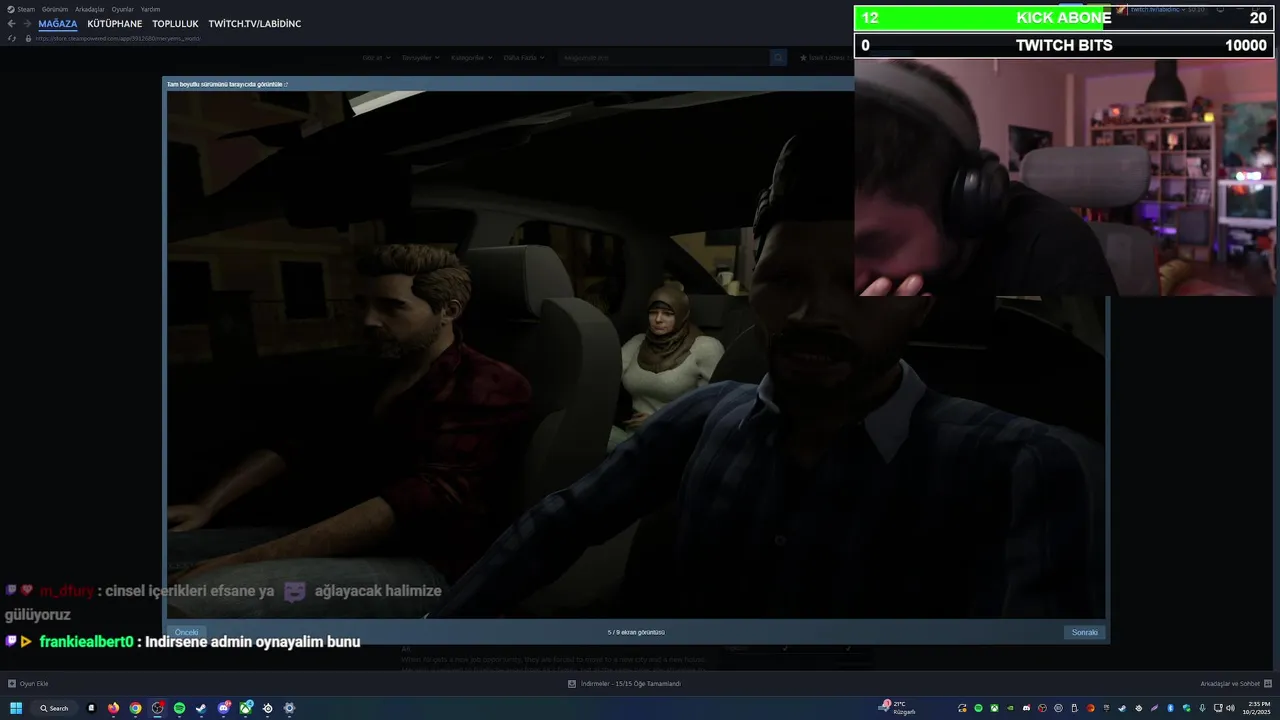Open Steam from the taskbar
1280x720 pixels.
coord(201,708)
